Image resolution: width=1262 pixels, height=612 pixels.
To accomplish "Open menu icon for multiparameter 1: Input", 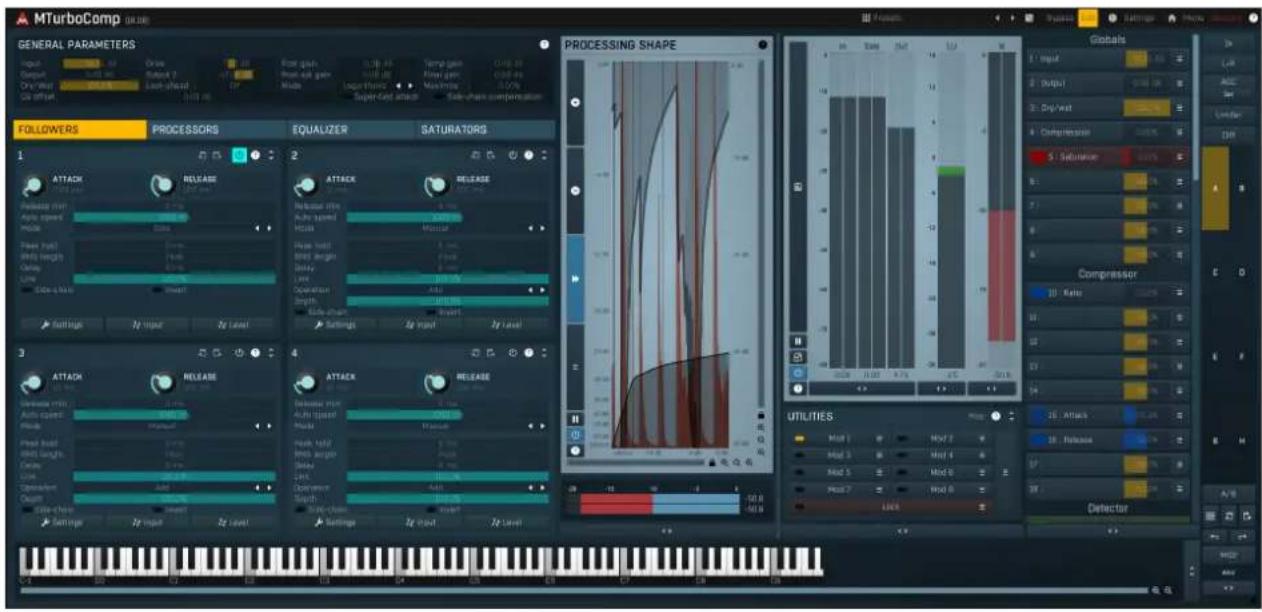I will [x=1180, y=60].
